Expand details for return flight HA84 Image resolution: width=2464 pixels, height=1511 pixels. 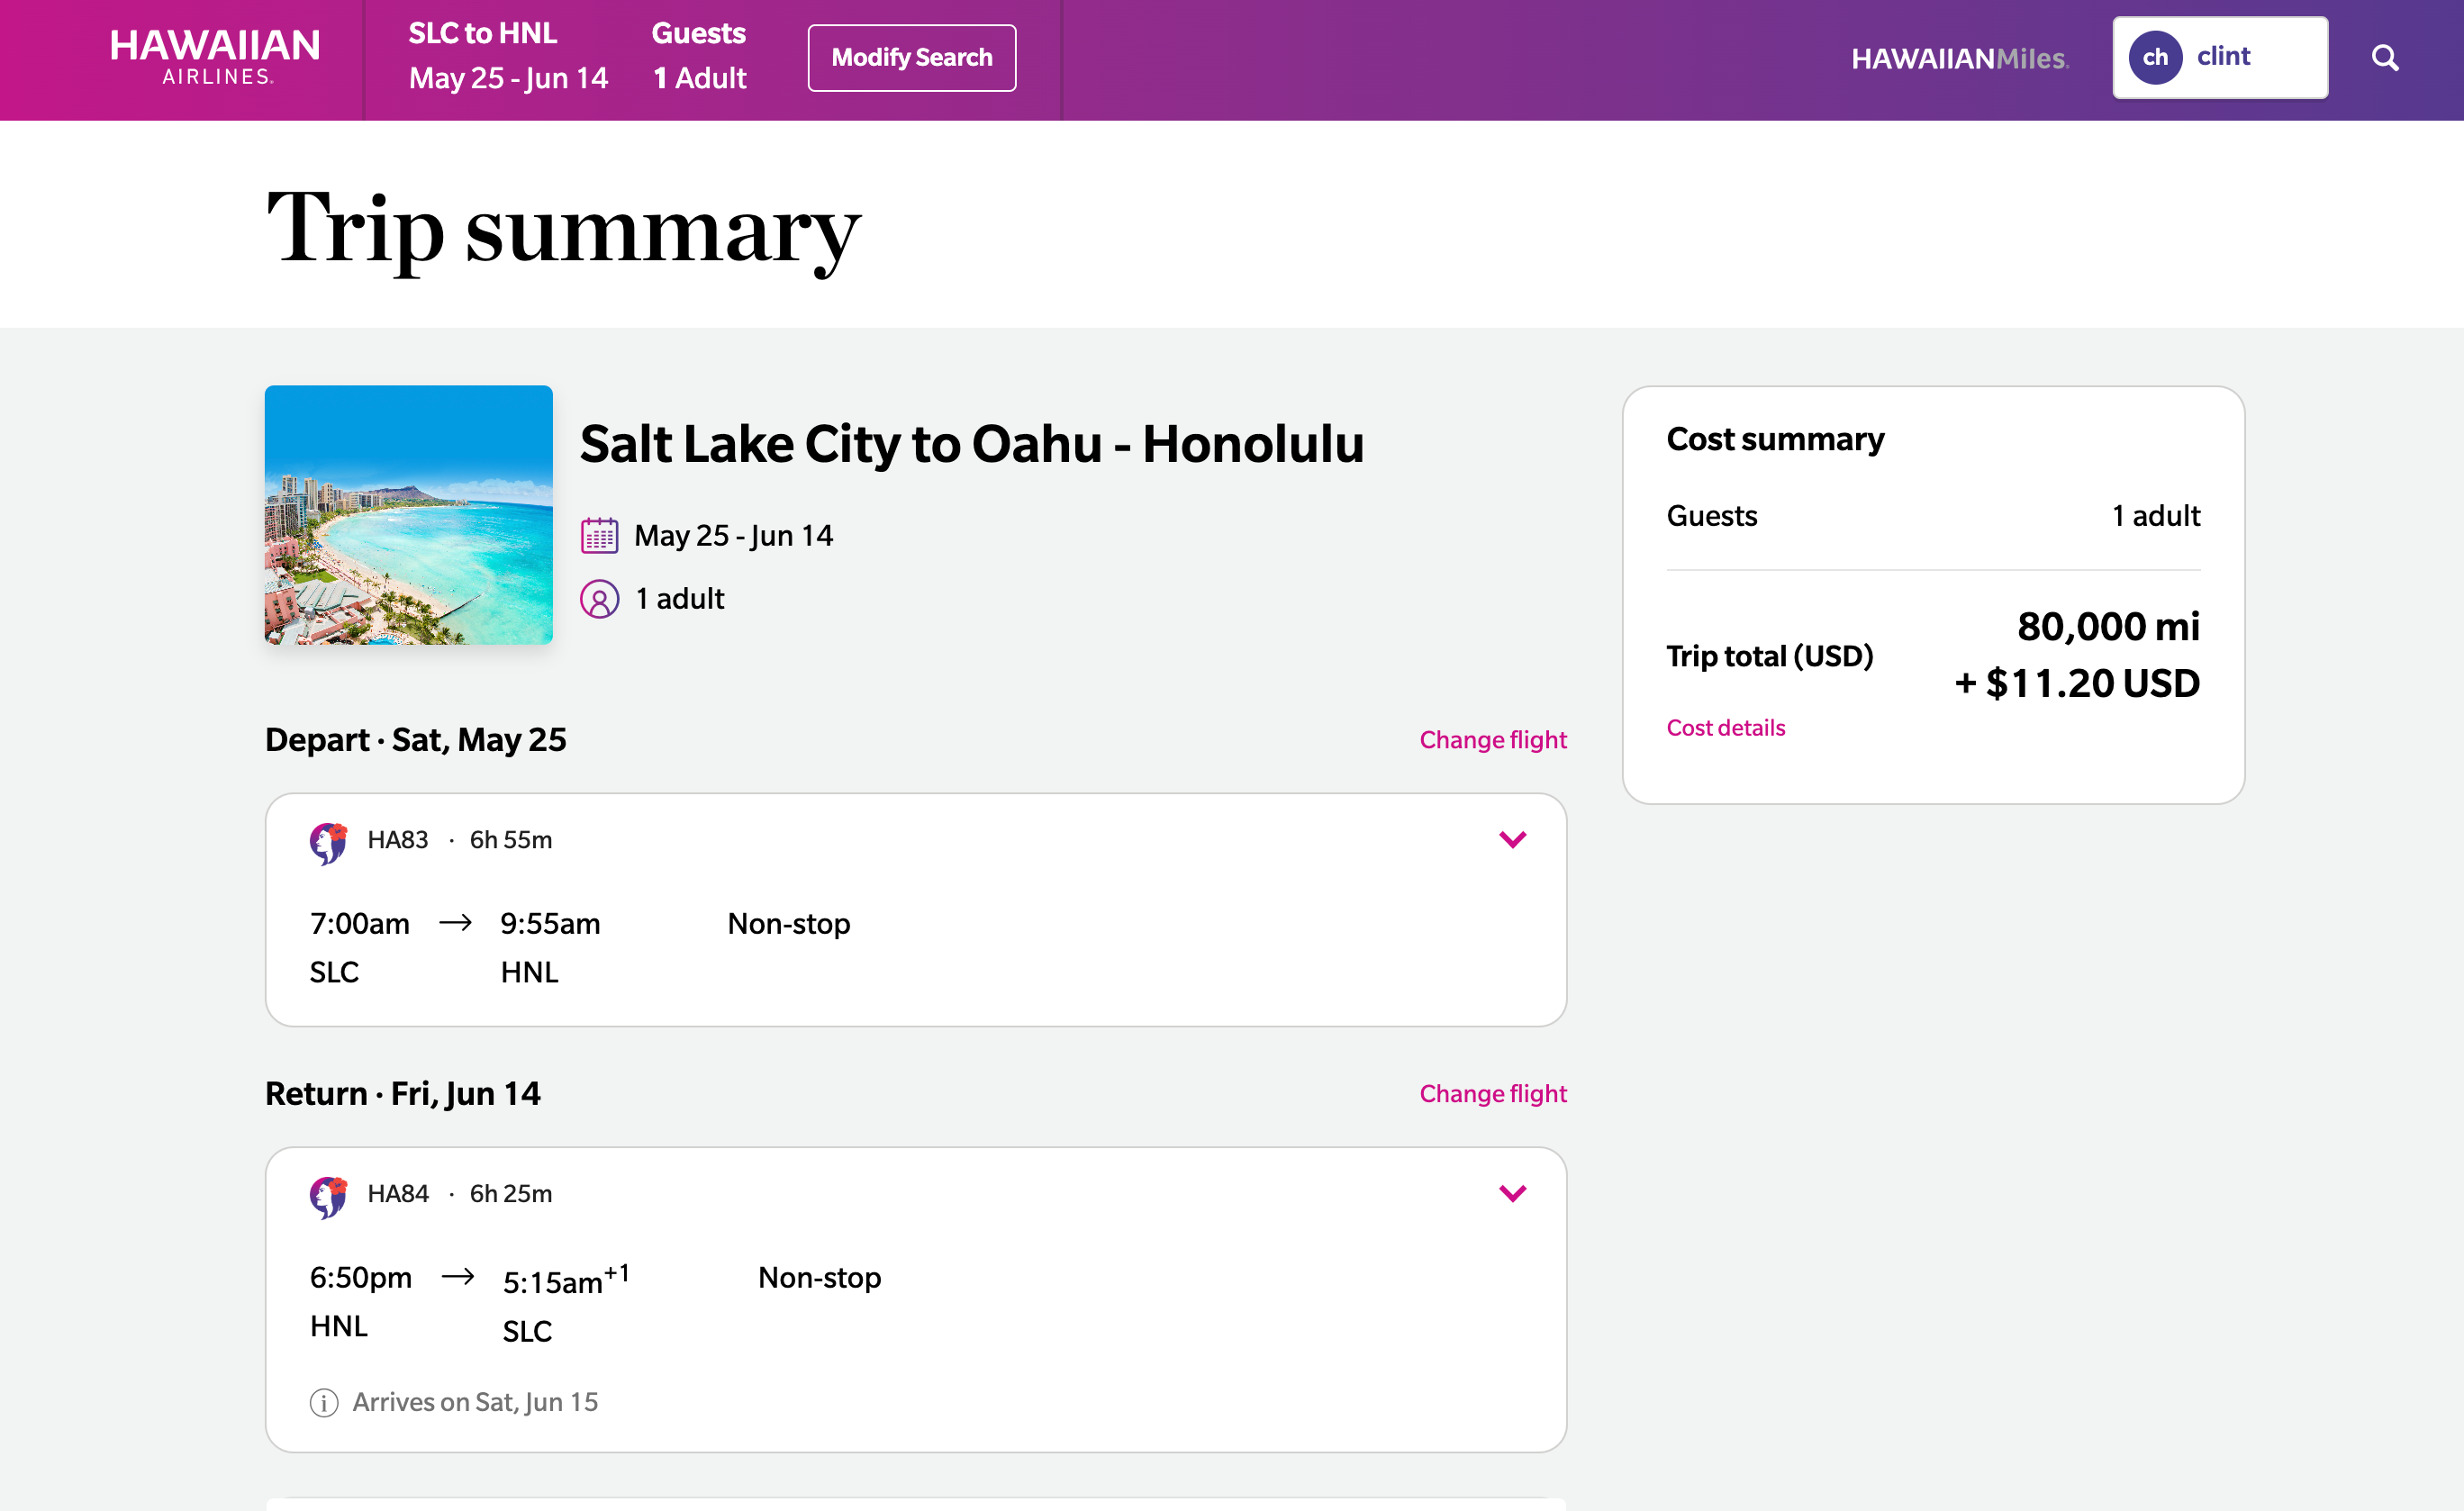(x=1513, y=1193)
